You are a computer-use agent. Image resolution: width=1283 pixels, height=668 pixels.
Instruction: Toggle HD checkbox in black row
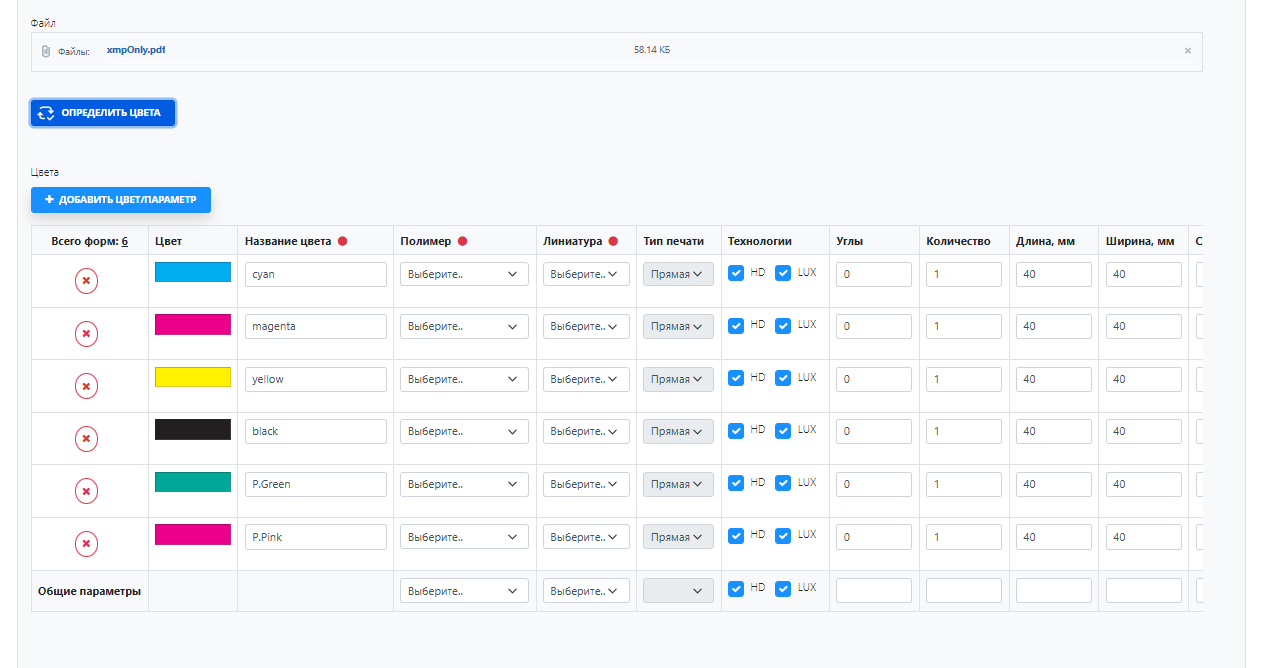[x=736, y=431]
